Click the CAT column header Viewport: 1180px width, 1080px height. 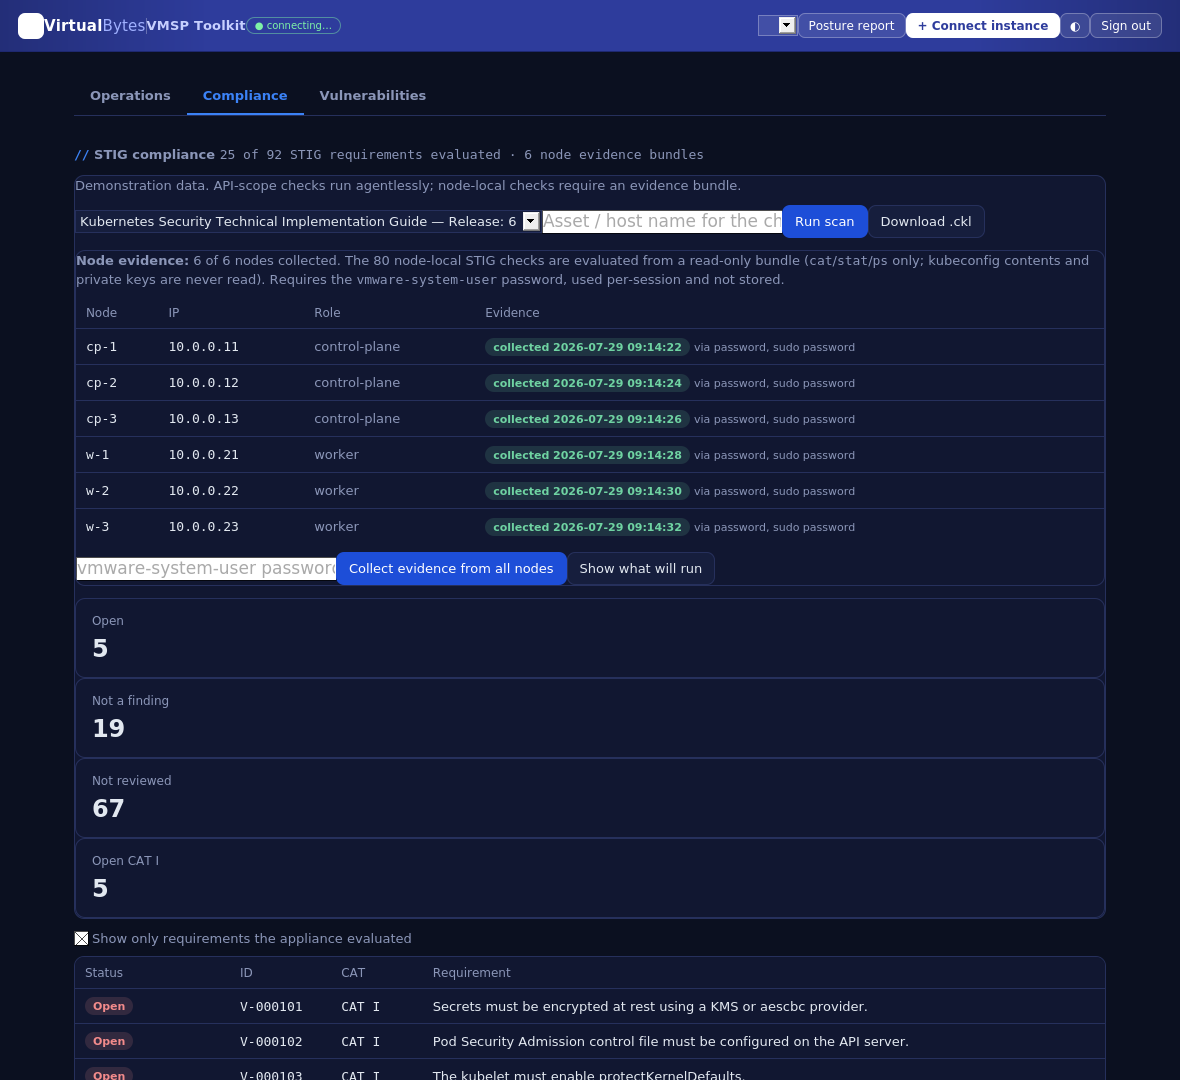353,972
